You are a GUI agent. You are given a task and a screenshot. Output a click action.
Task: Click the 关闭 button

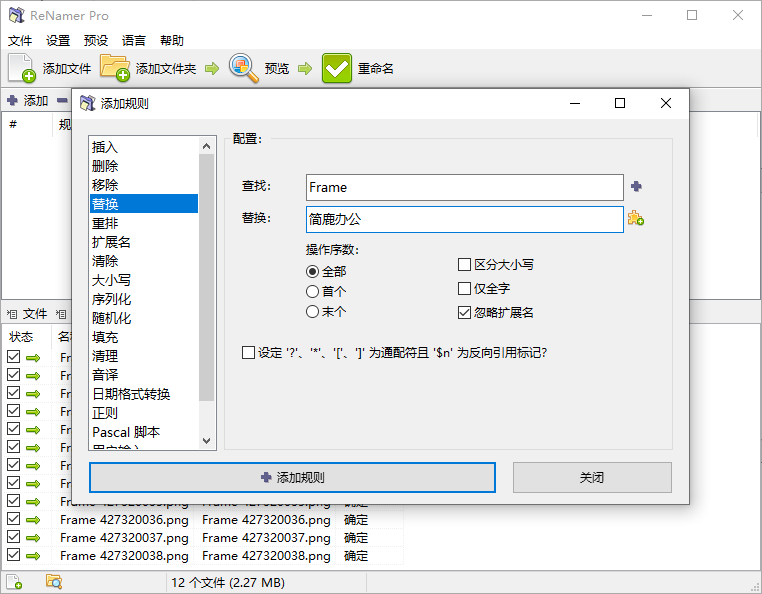592,477
